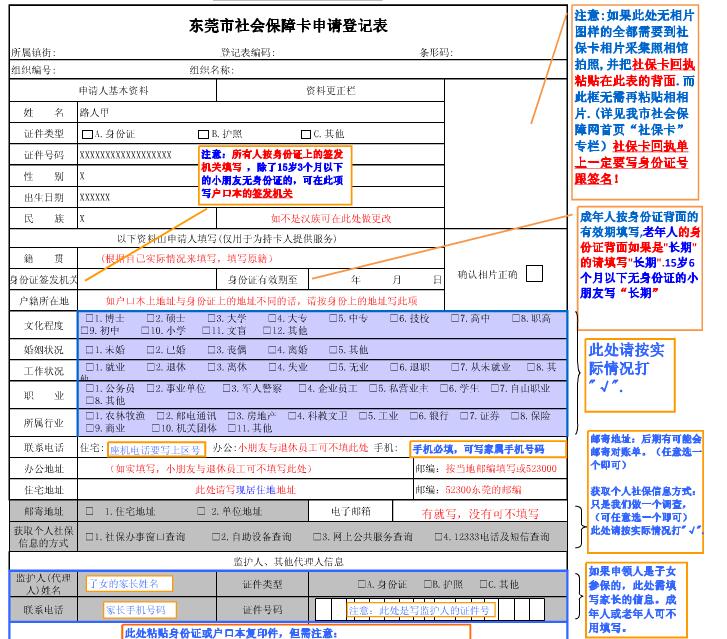Click the 户籍所在地 input field
The height and width of the screenshot is (639, 727).
[261, 301]
